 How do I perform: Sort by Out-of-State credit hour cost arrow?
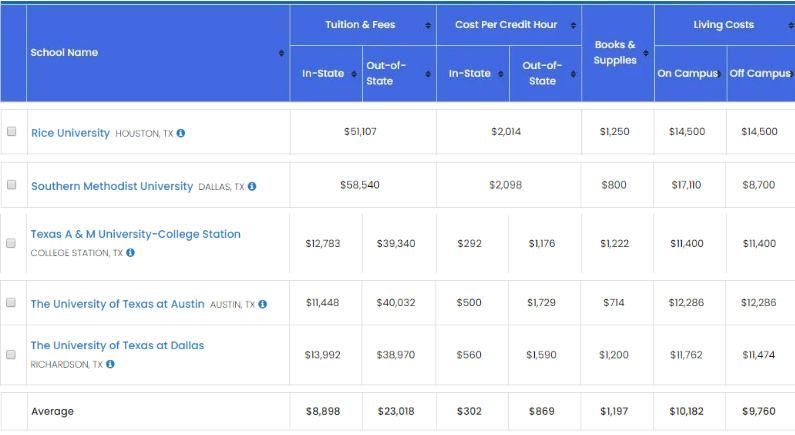(573, 74)
